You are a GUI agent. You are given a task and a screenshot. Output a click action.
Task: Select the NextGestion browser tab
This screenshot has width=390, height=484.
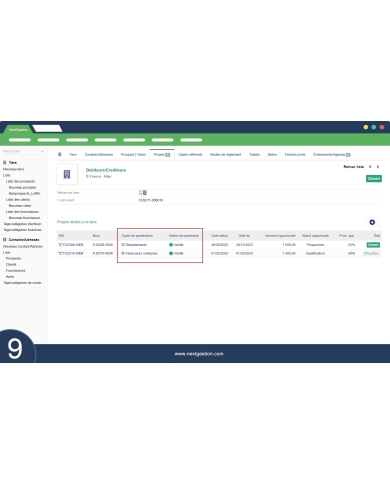tap(18, 129)
